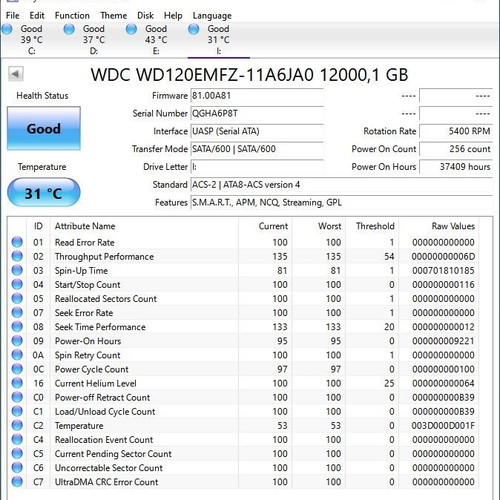Click the ID column header
The height and width of the screenshot is (500, 500).
coord(38,226)
